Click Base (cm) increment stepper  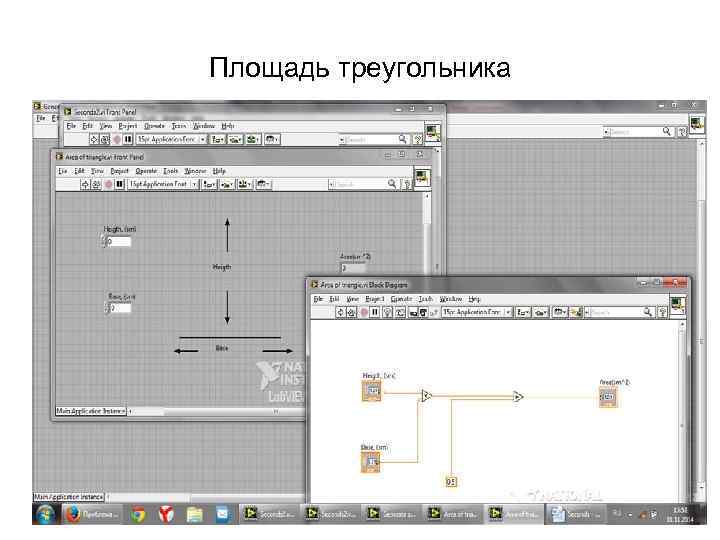point(106,305)
